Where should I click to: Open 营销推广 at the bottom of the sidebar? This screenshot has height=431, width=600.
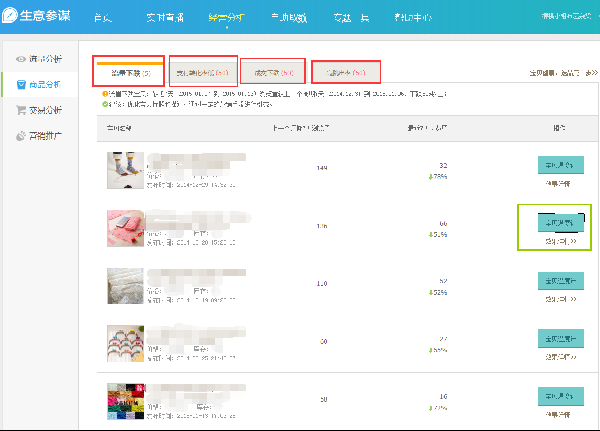42,135
